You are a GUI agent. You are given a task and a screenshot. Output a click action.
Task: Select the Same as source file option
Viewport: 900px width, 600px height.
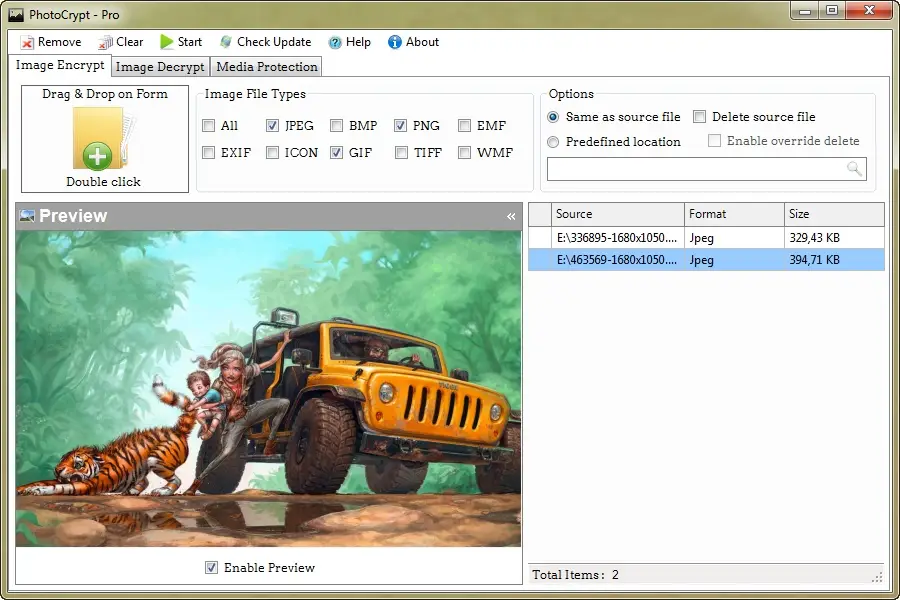(x=553, y=117)
